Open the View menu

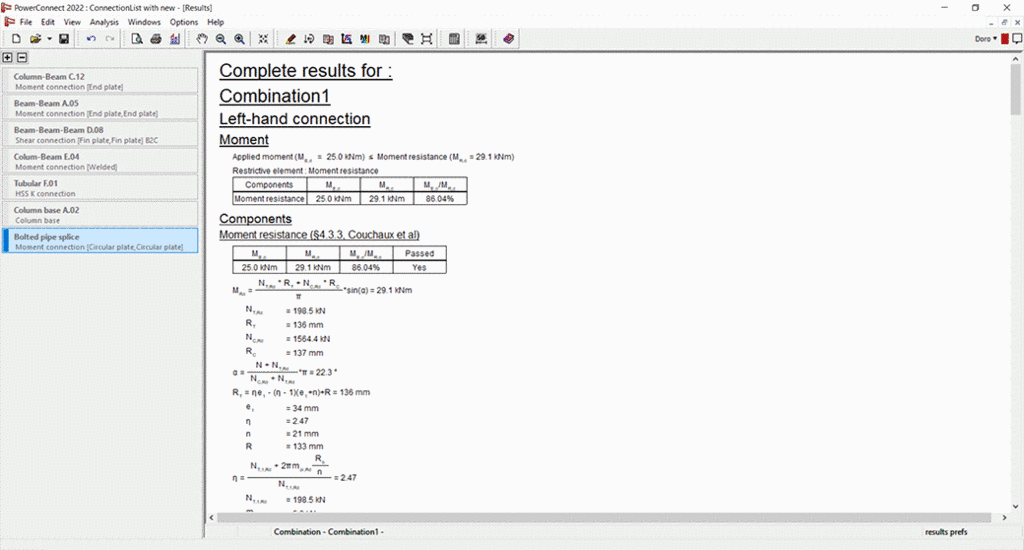(72, 22)
